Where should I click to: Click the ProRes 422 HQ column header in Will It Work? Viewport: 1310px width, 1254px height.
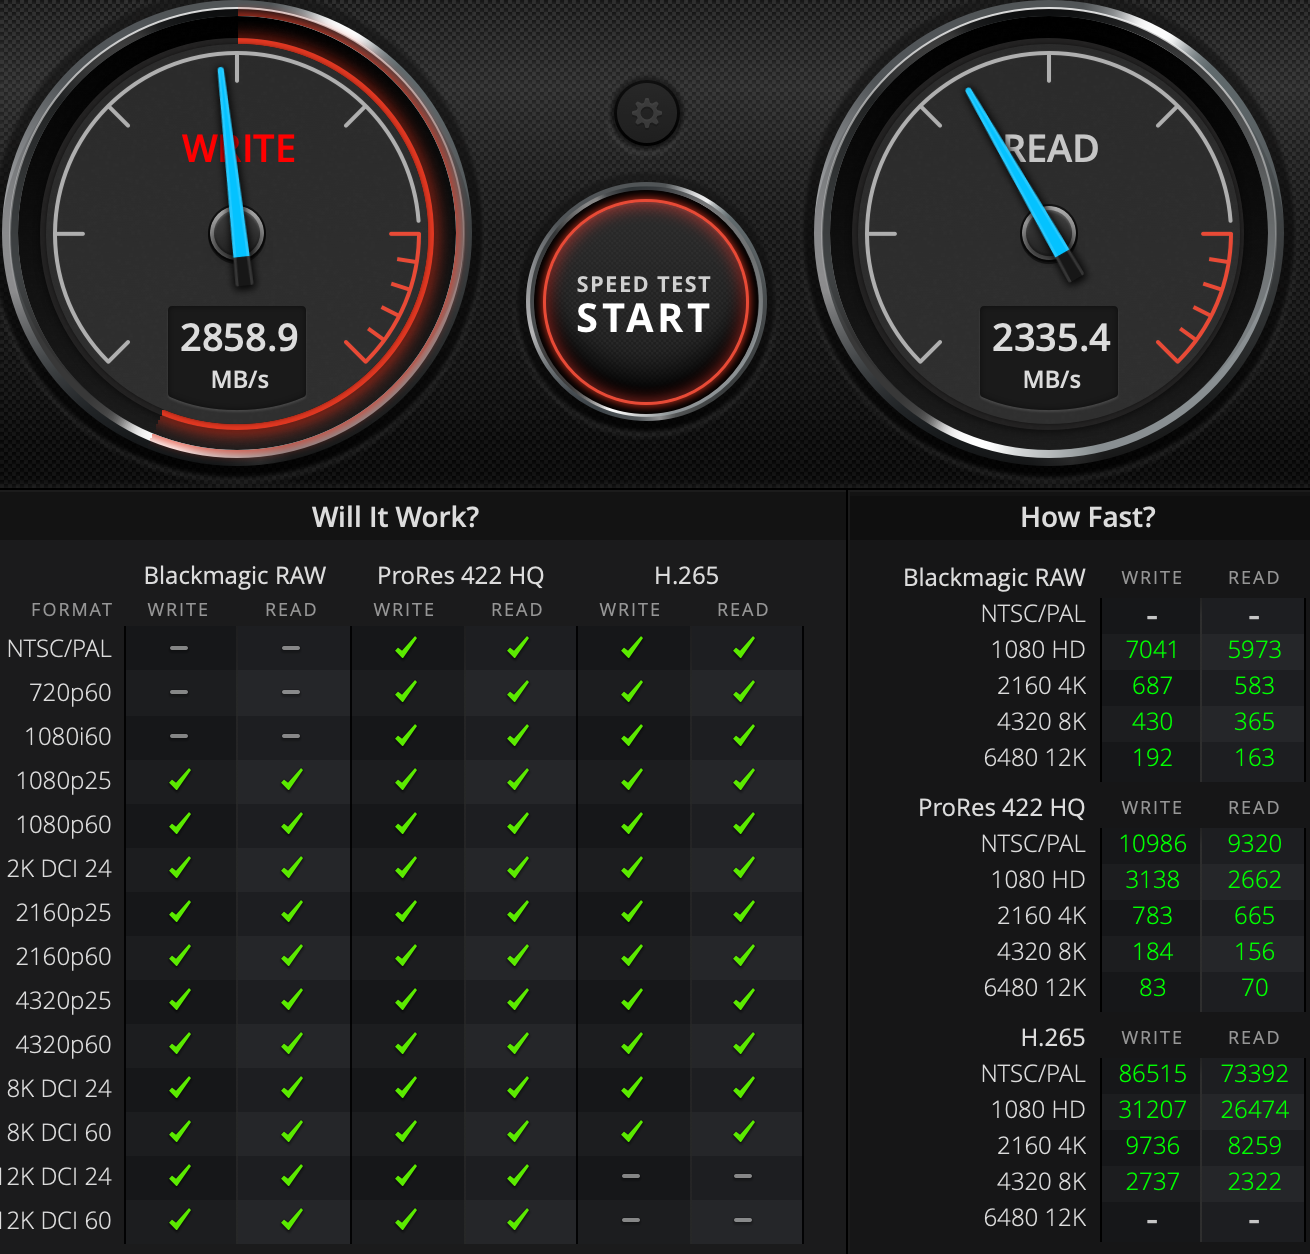[460, 576]
